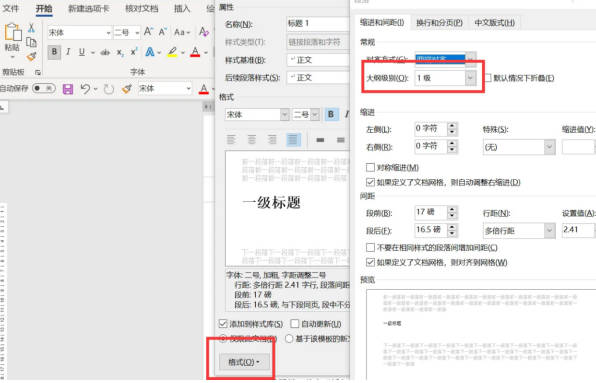
Task: Click the 格式(O) button
Action: tap(244, 362)
